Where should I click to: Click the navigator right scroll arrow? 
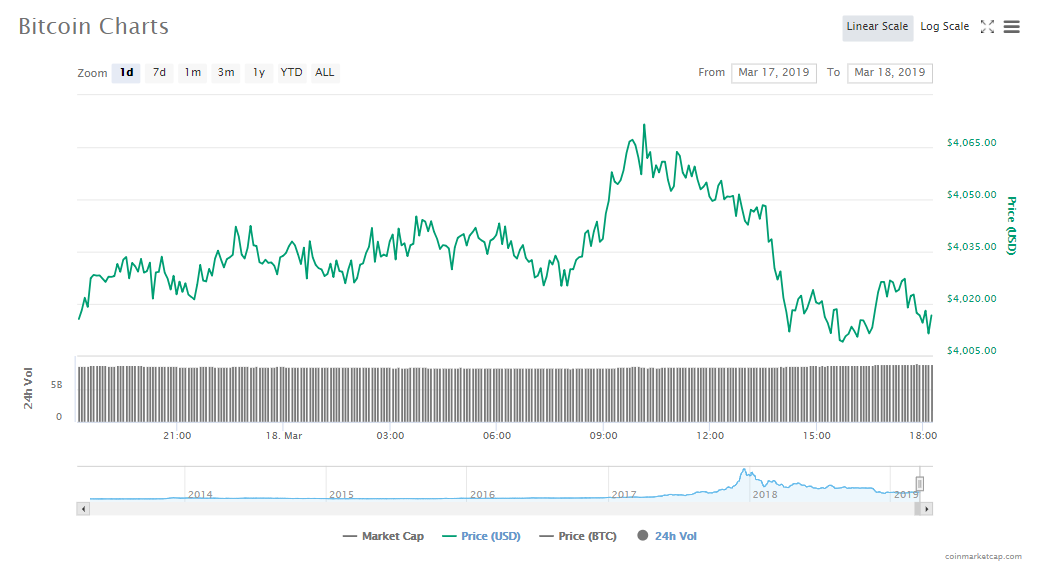927,508
